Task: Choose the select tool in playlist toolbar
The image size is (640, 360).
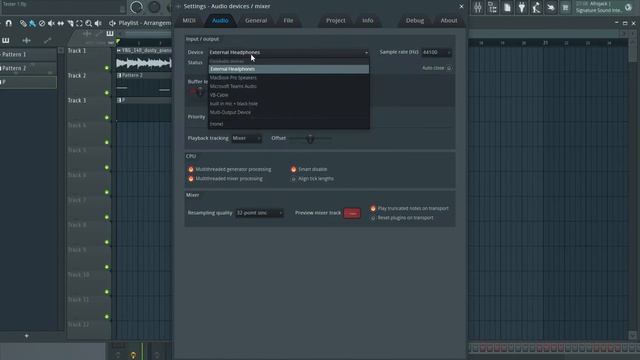Action: pos(80,23)
